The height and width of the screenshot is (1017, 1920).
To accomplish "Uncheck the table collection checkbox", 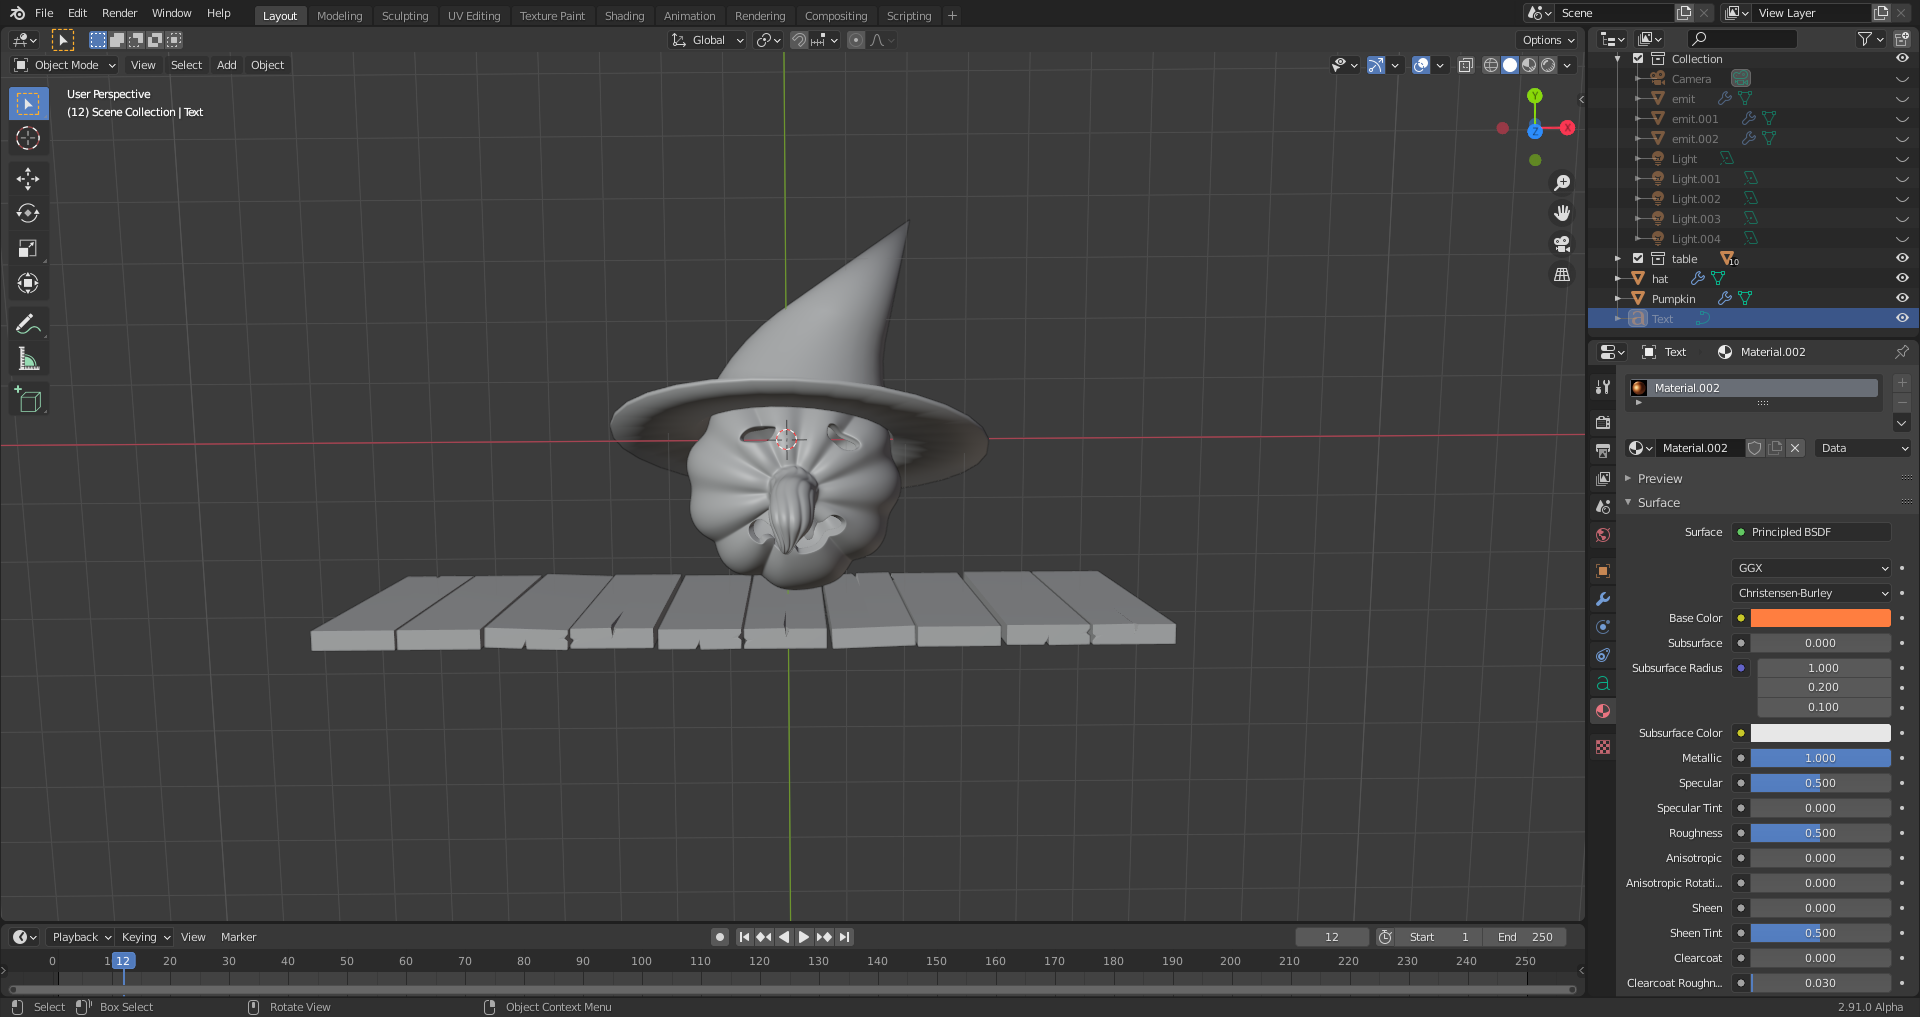I will pyautogui.click(x=1638, y=258).
